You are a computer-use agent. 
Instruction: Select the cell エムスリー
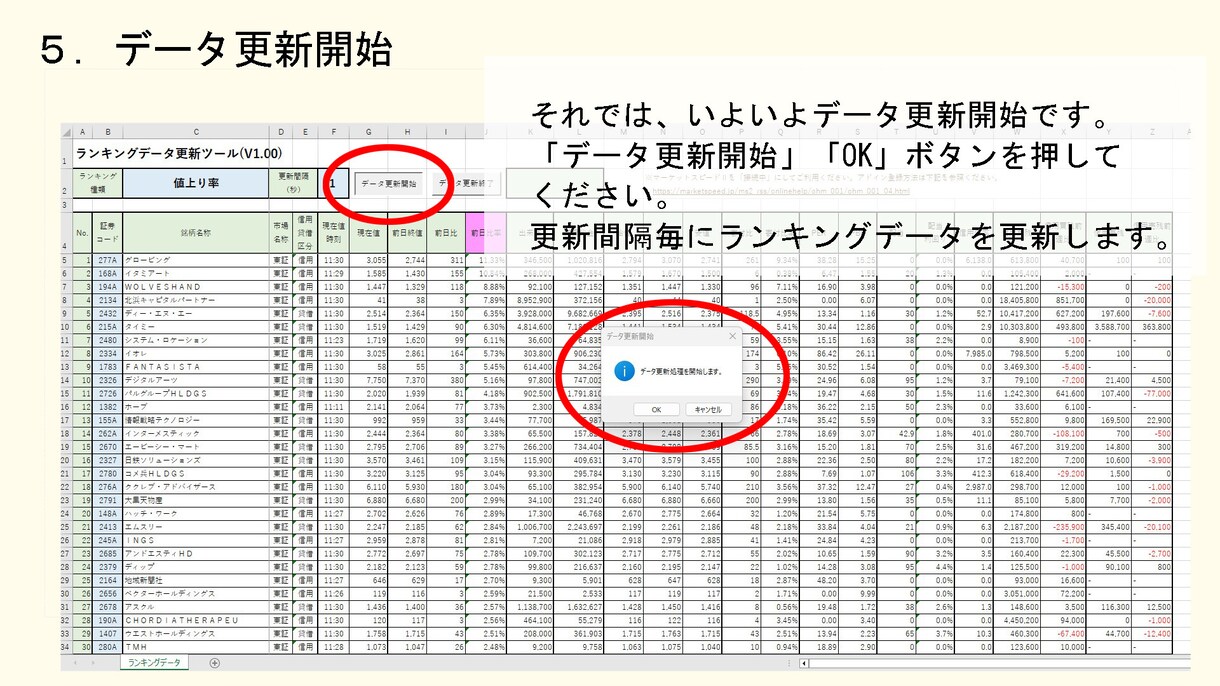tap(196, 525)
